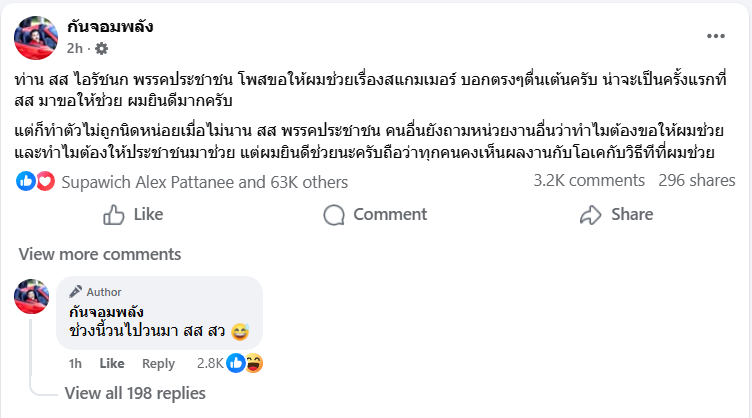Expand View more comments

[85, 253]
